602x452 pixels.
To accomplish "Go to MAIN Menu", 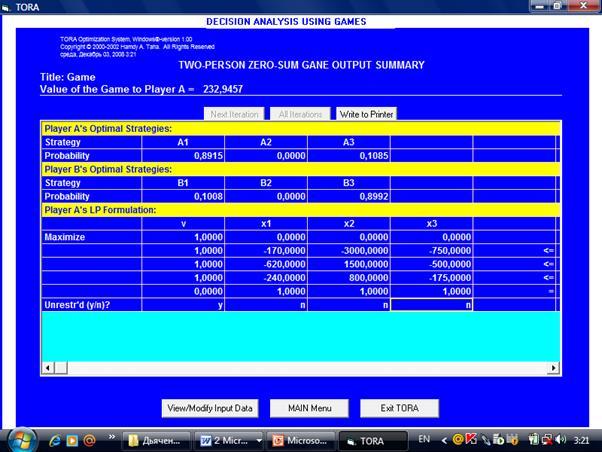I will coord(309,408).
